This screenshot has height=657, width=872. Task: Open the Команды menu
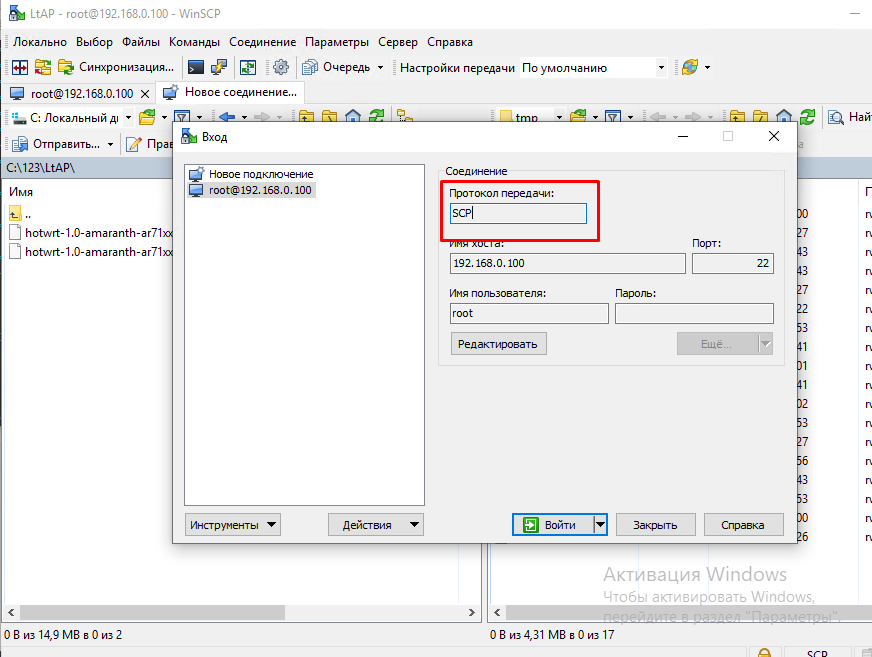click(x=194, y=42)
